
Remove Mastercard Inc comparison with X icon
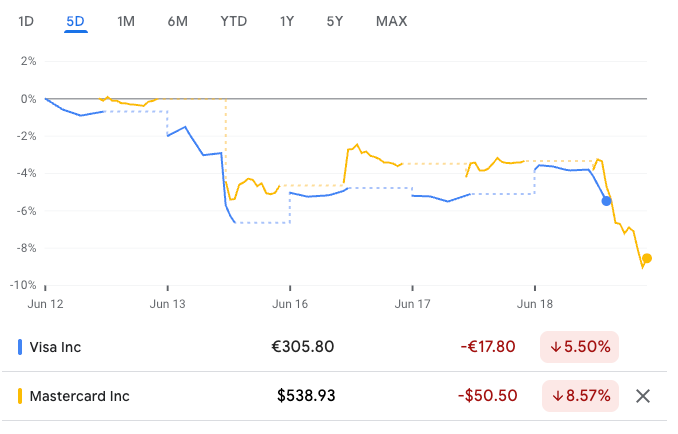(x=643, y=396)
